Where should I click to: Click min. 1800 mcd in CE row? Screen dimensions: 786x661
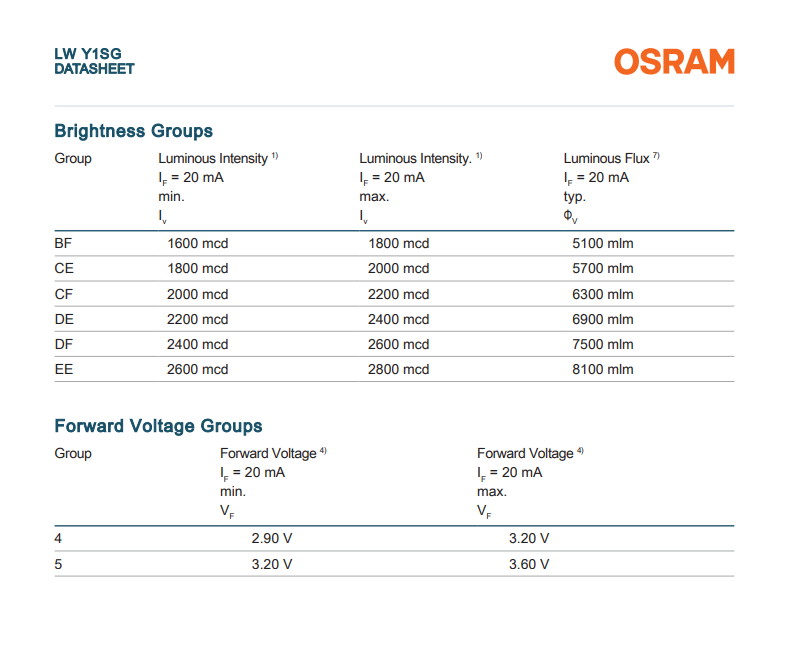pos(198,269)
